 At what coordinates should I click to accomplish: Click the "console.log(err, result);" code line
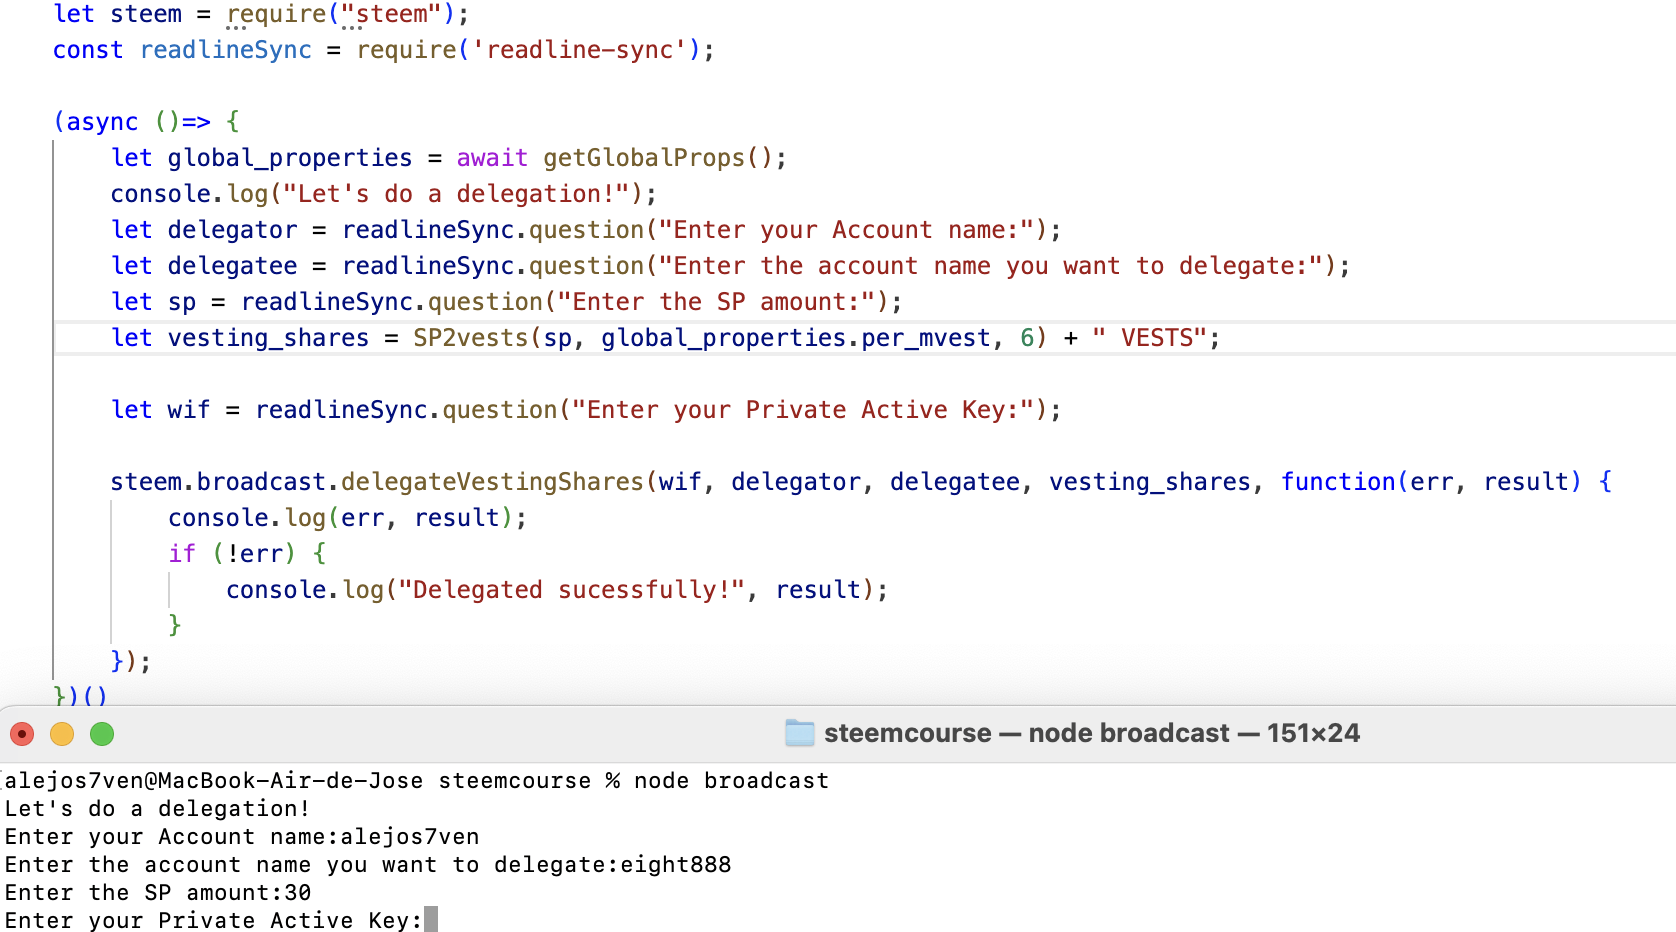coord(347,518)
